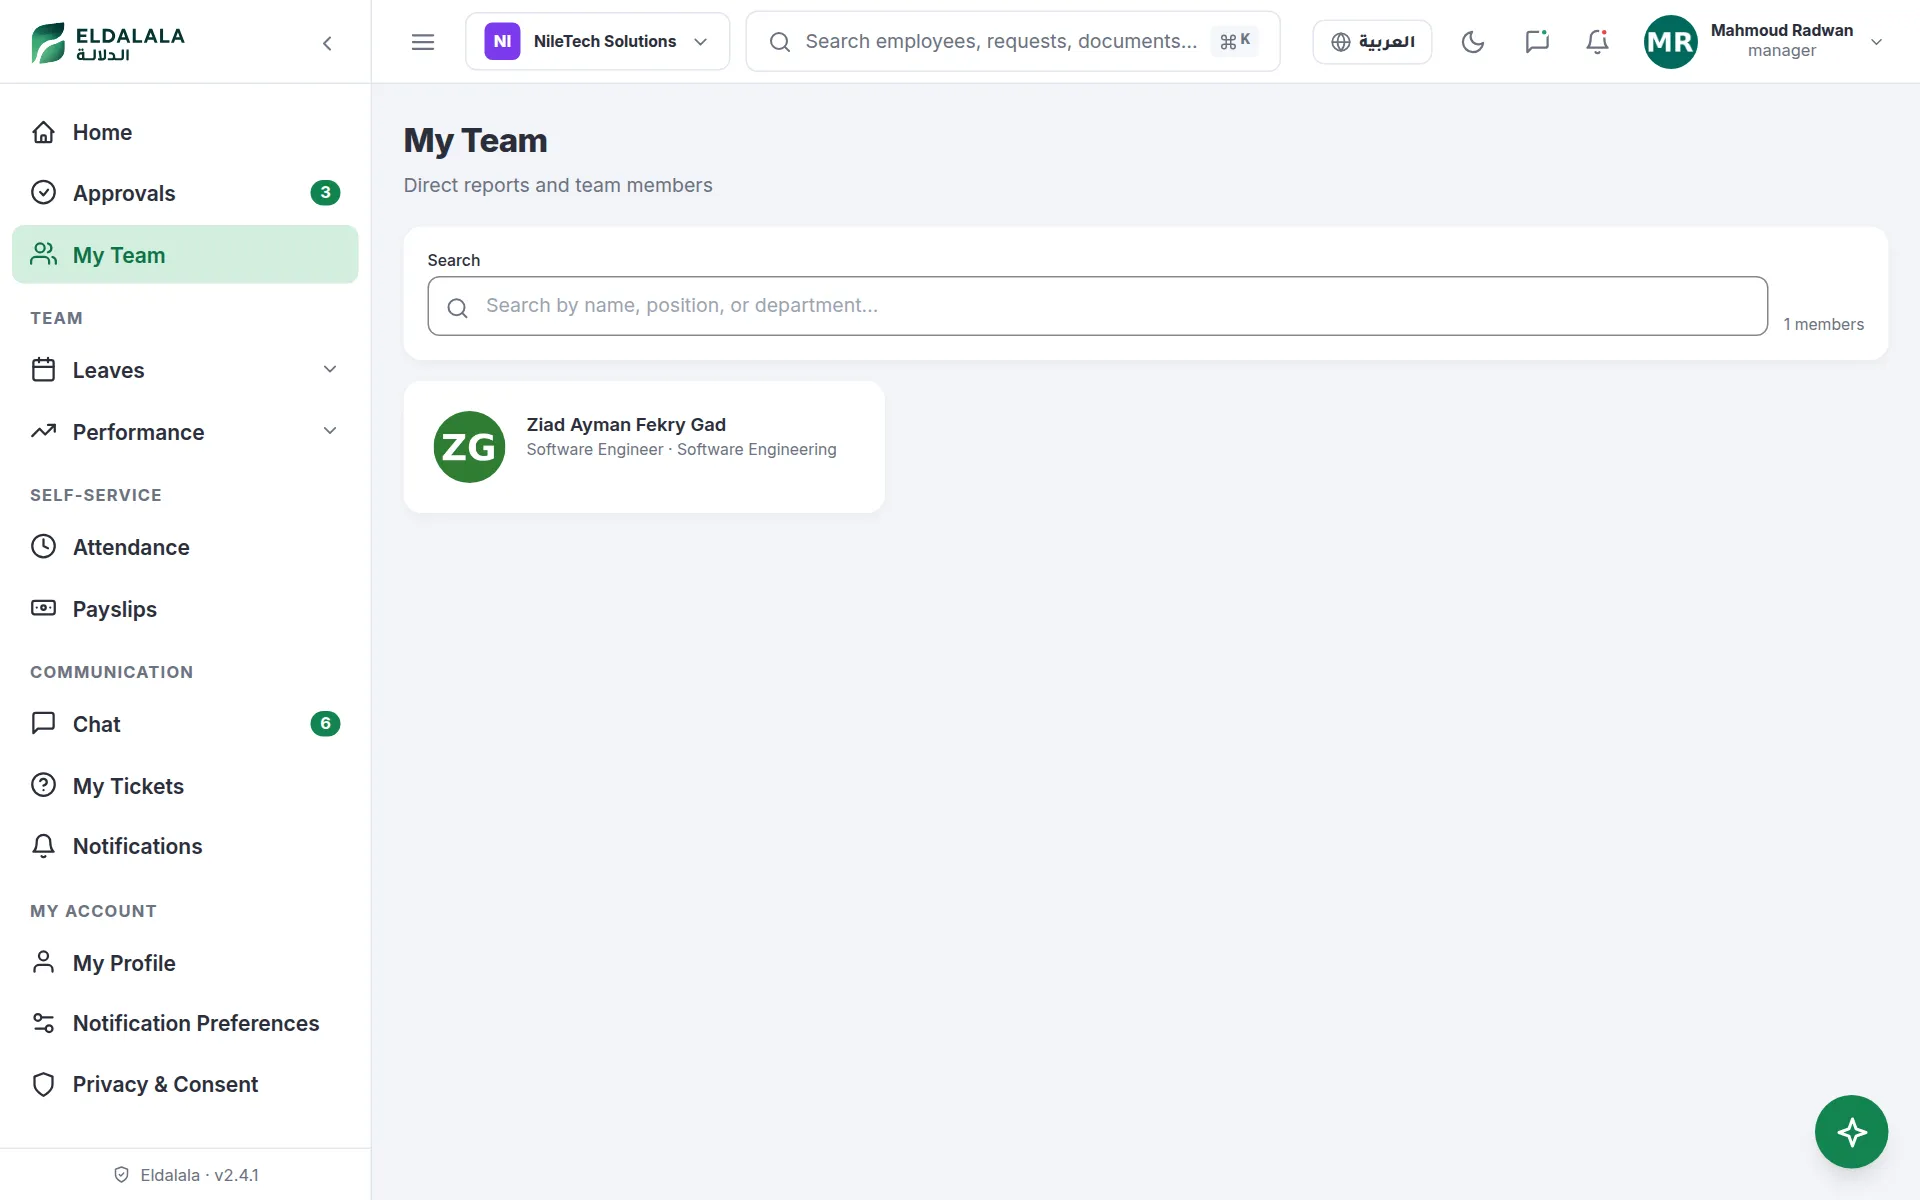The width and height of the screenshot is (1920, 1200).
Task: Click the Attendance clock icon
Action: [x=43, y=546]
